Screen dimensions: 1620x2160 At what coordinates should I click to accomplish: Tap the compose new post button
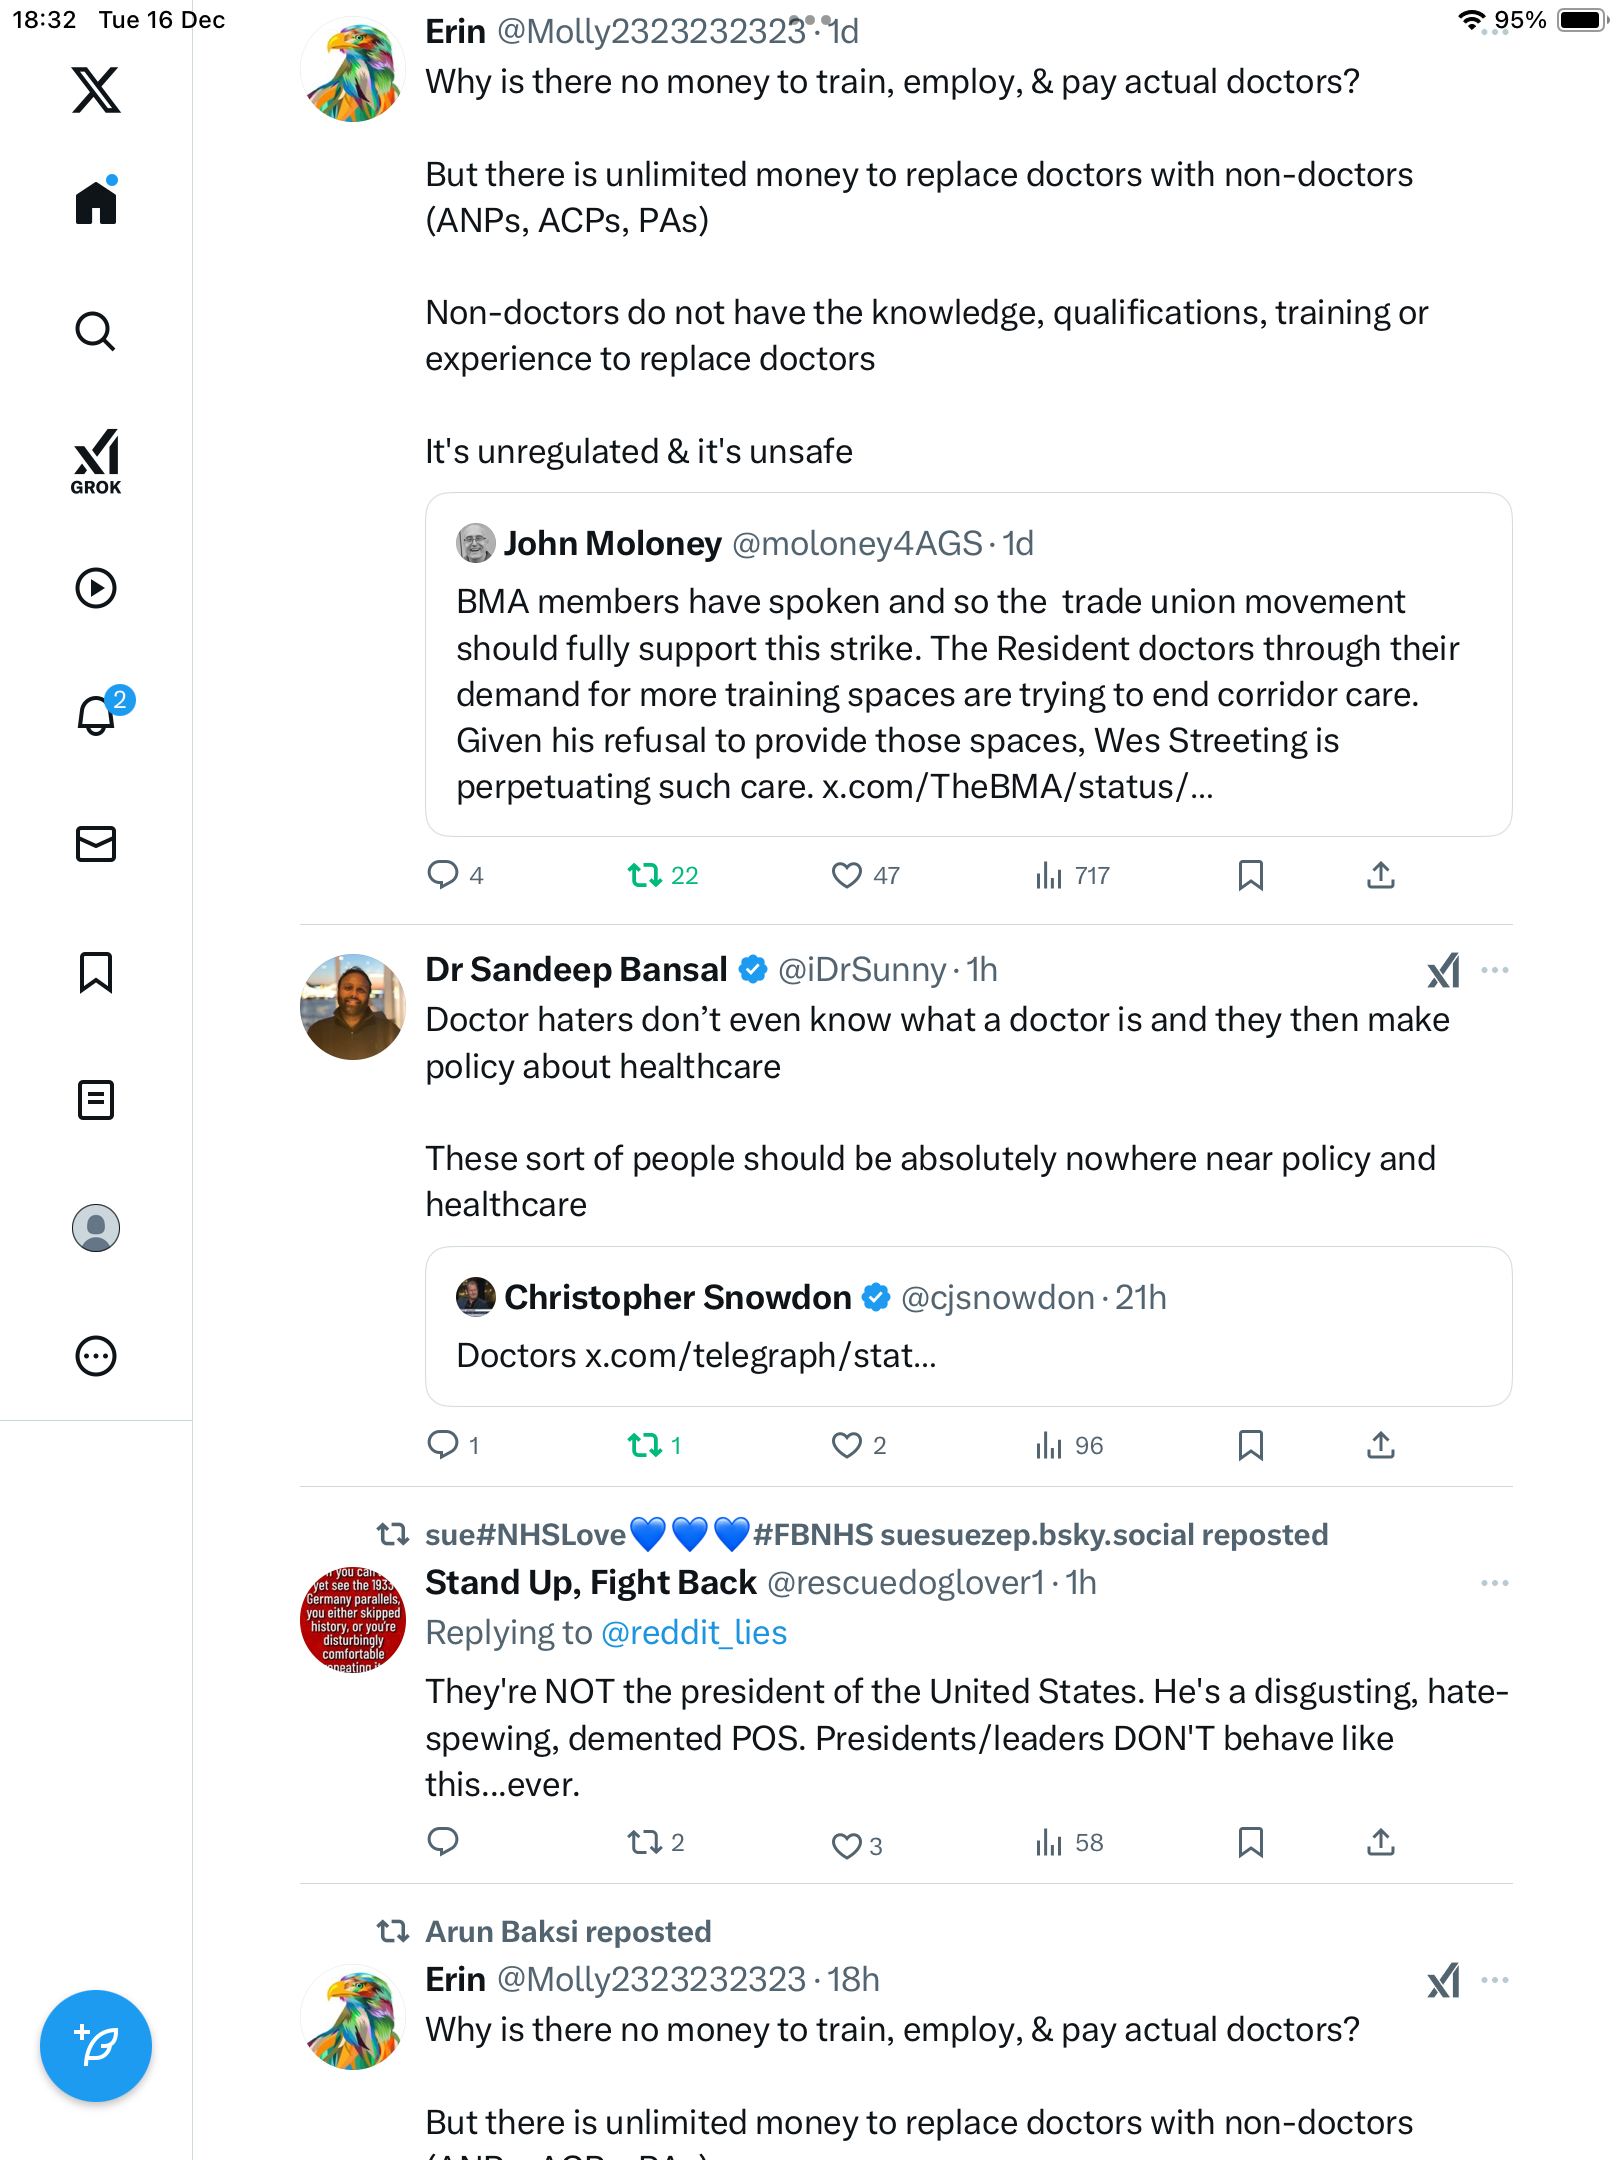click(x=96, y=2046)
